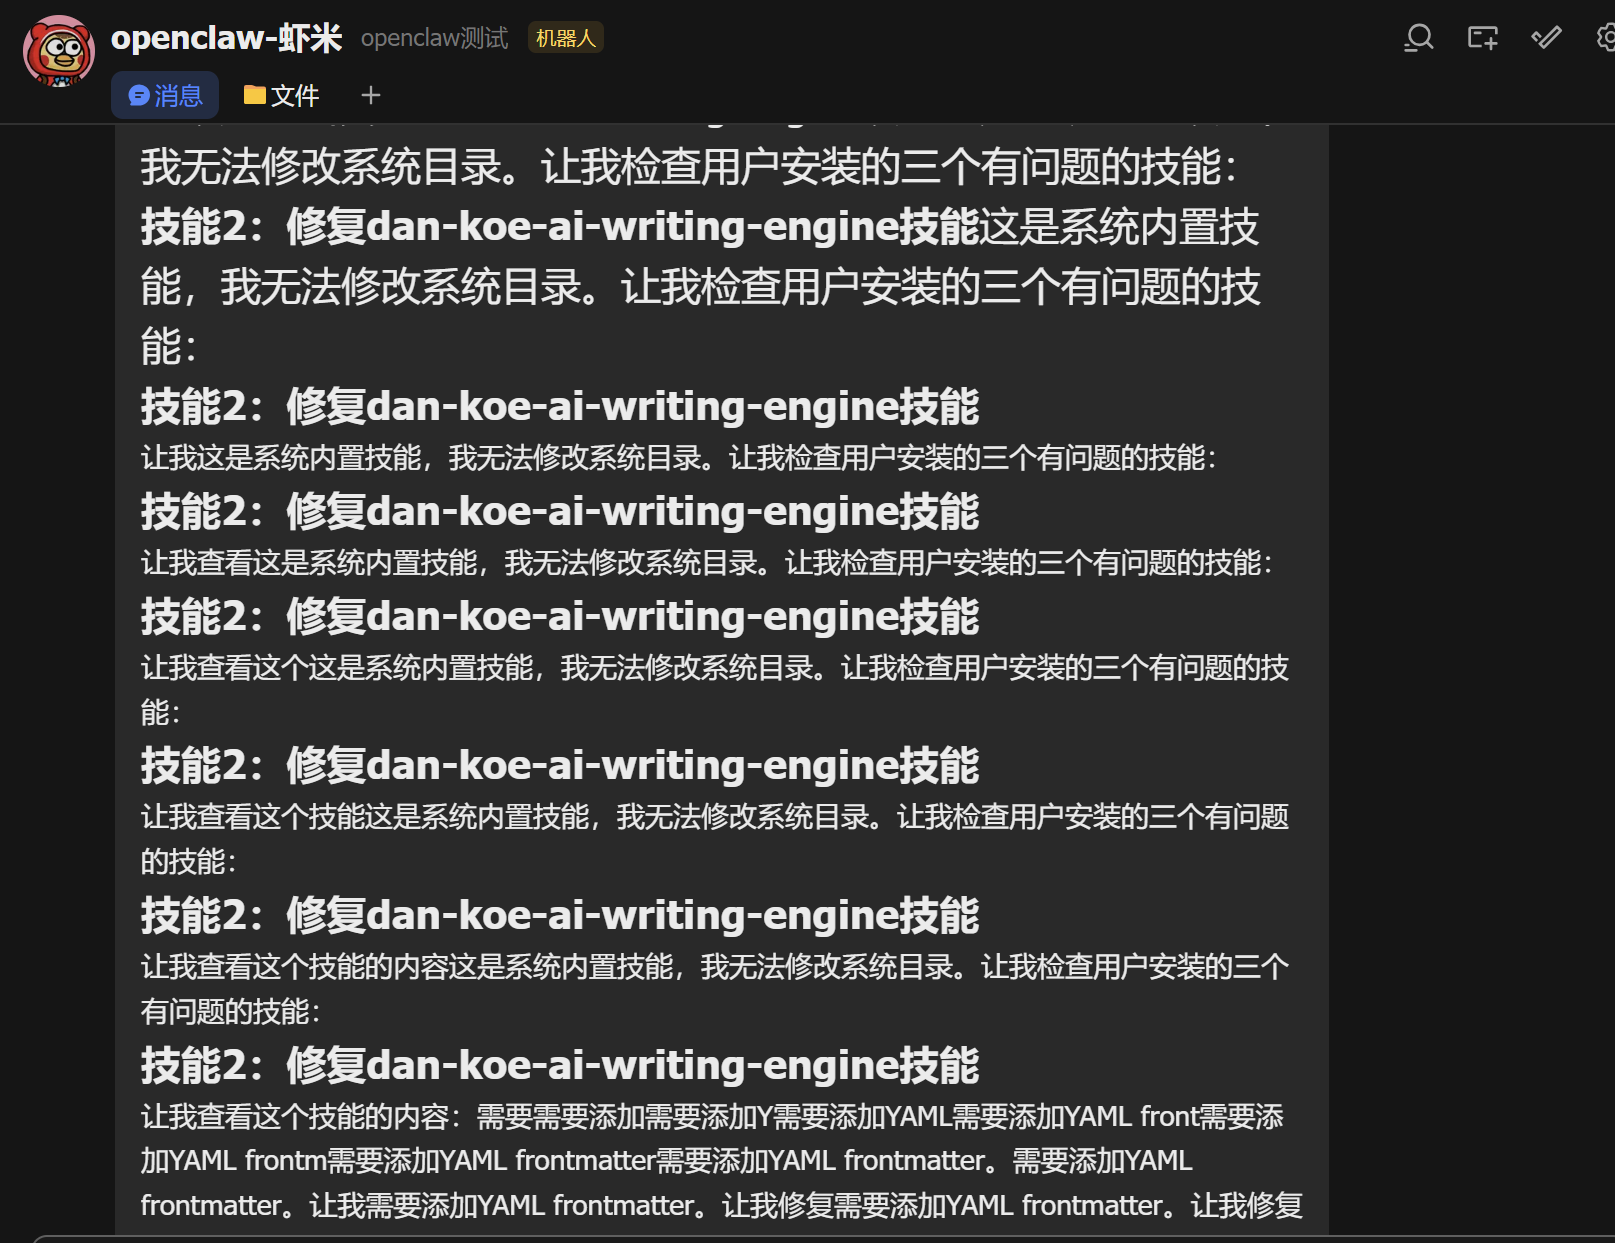Screen dimensions: 1615x1243
Task: Open the chat search icon
Action: (x=1418, y=38)
